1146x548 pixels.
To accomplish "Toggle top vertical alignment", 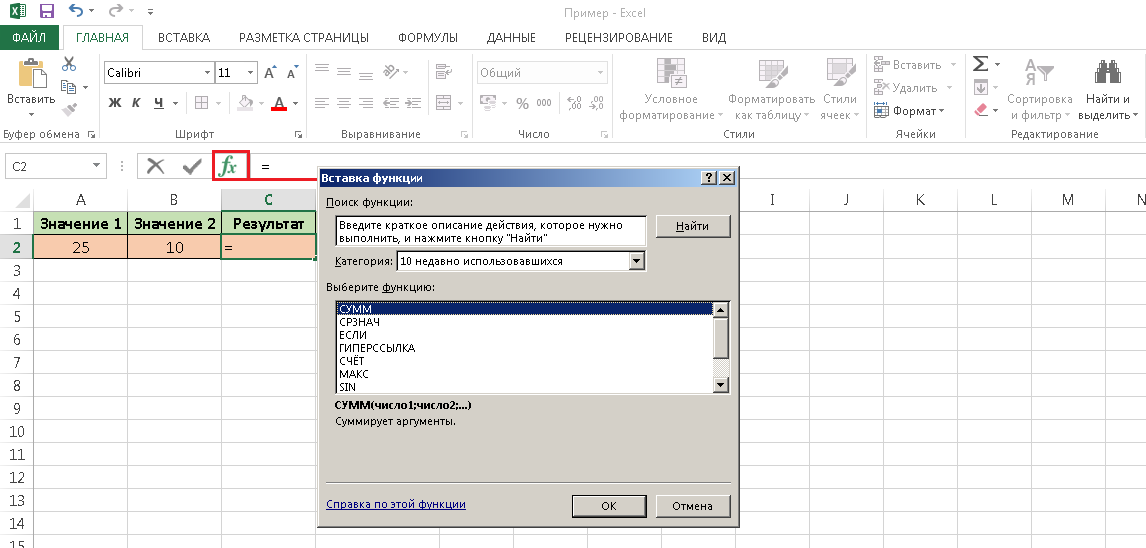I will [x=322, y=70].
